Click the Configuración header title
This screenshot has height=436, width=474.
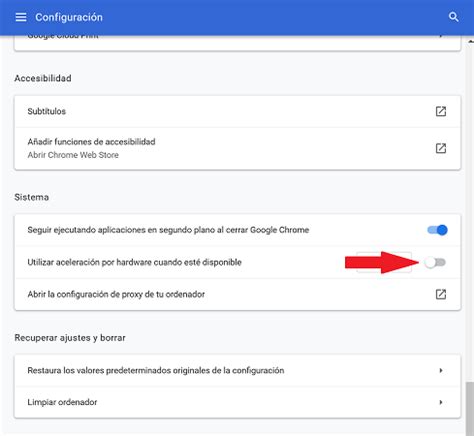(x=69, y=17)
